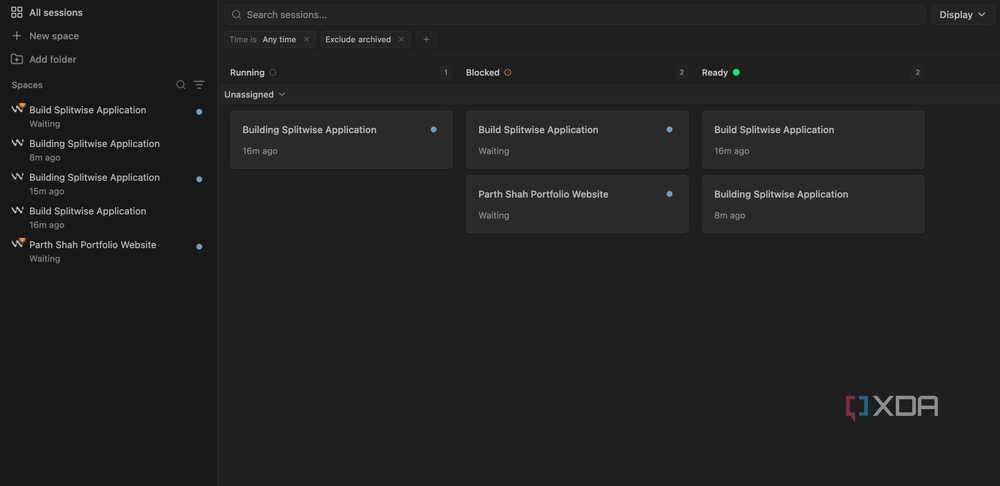The height and width of the screenshot is (486, 1000).
Task: Click the Running column status icon
Action: [273, 73]
